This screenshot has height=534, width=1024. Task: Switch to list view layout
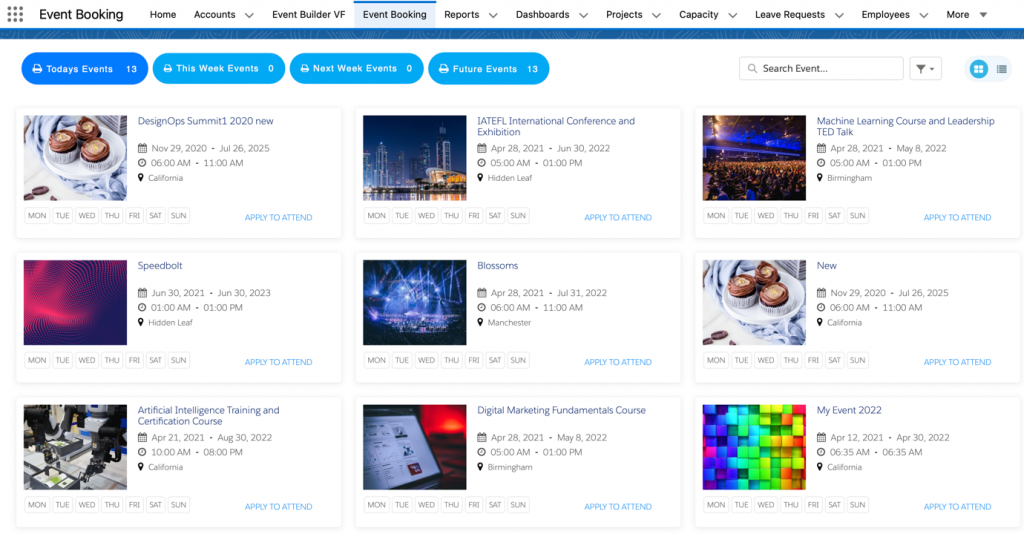pyautogui.click(x=1001, y=69)
